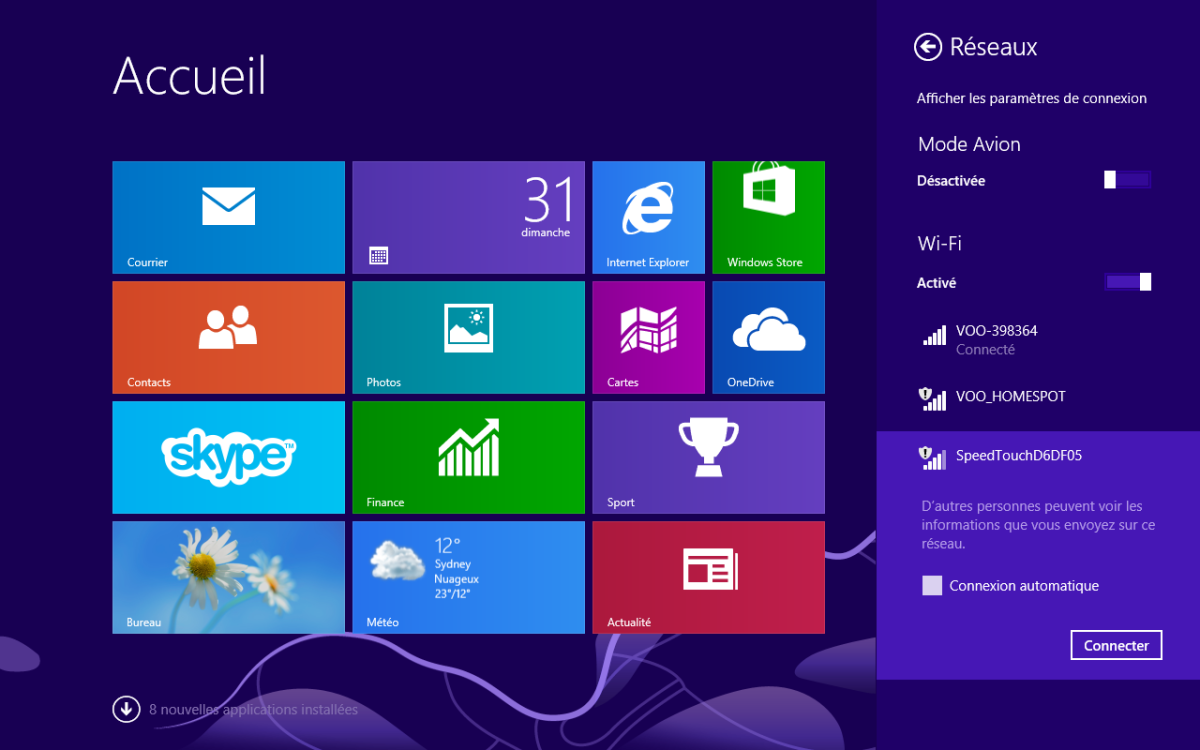Click the Activé label under Wi-Fi

tap(937, 283)
